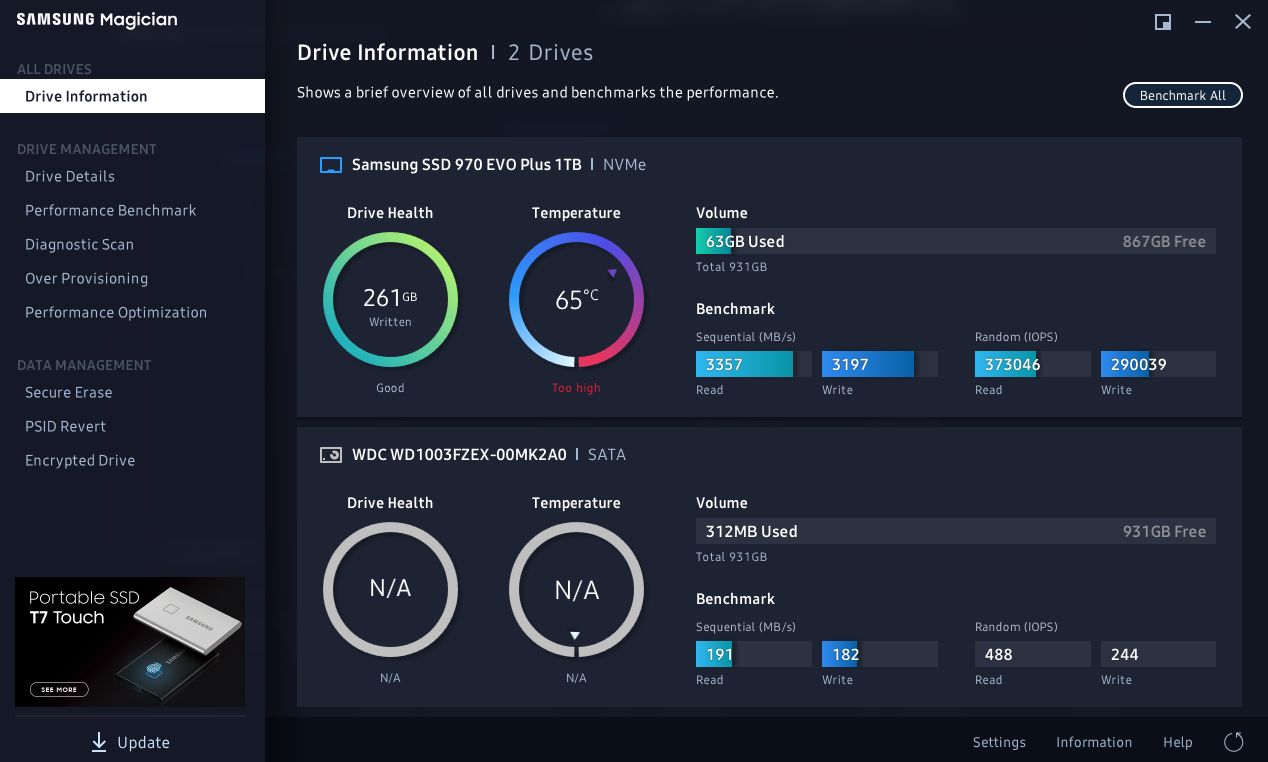
Task: Switch to the compact window mode icon
Action: [x=1163, y=22]
